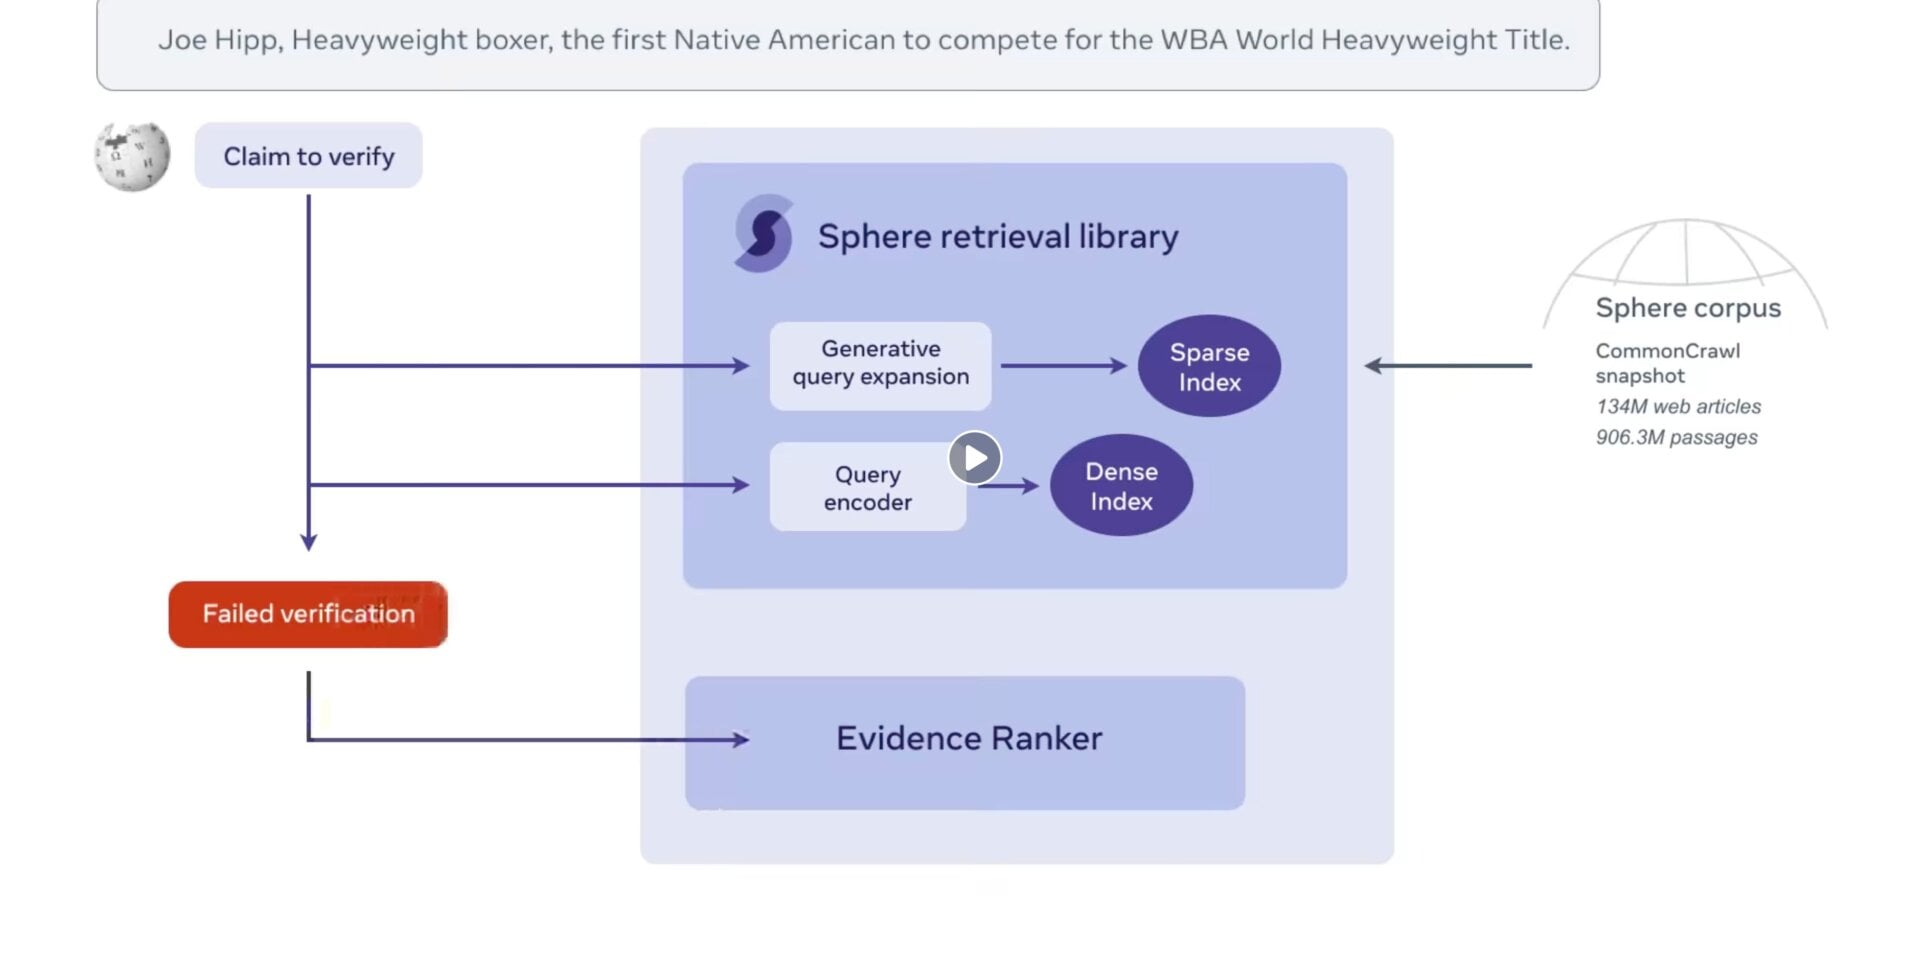Click the Query encoder block

pos(867,487)
